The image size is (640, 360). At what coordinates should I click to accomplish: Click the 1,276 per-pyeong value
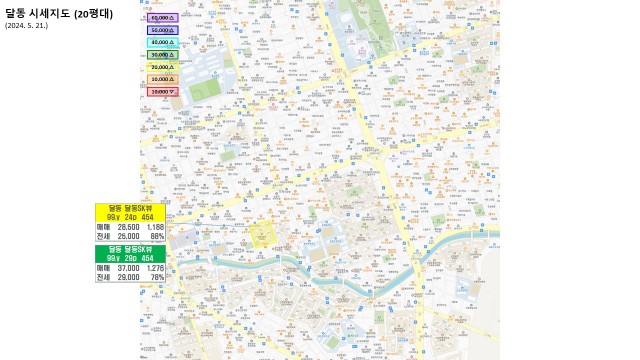pos(156,268)
